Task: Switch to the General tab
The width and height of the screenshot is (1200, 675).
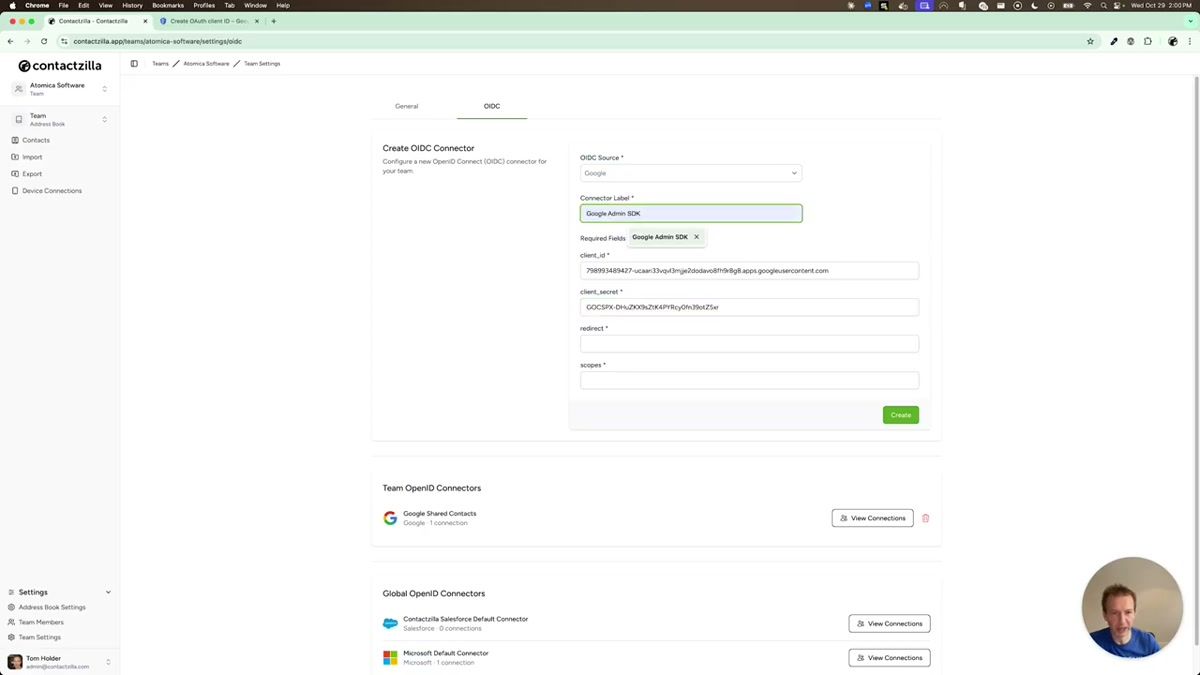Action: [406, 106]
